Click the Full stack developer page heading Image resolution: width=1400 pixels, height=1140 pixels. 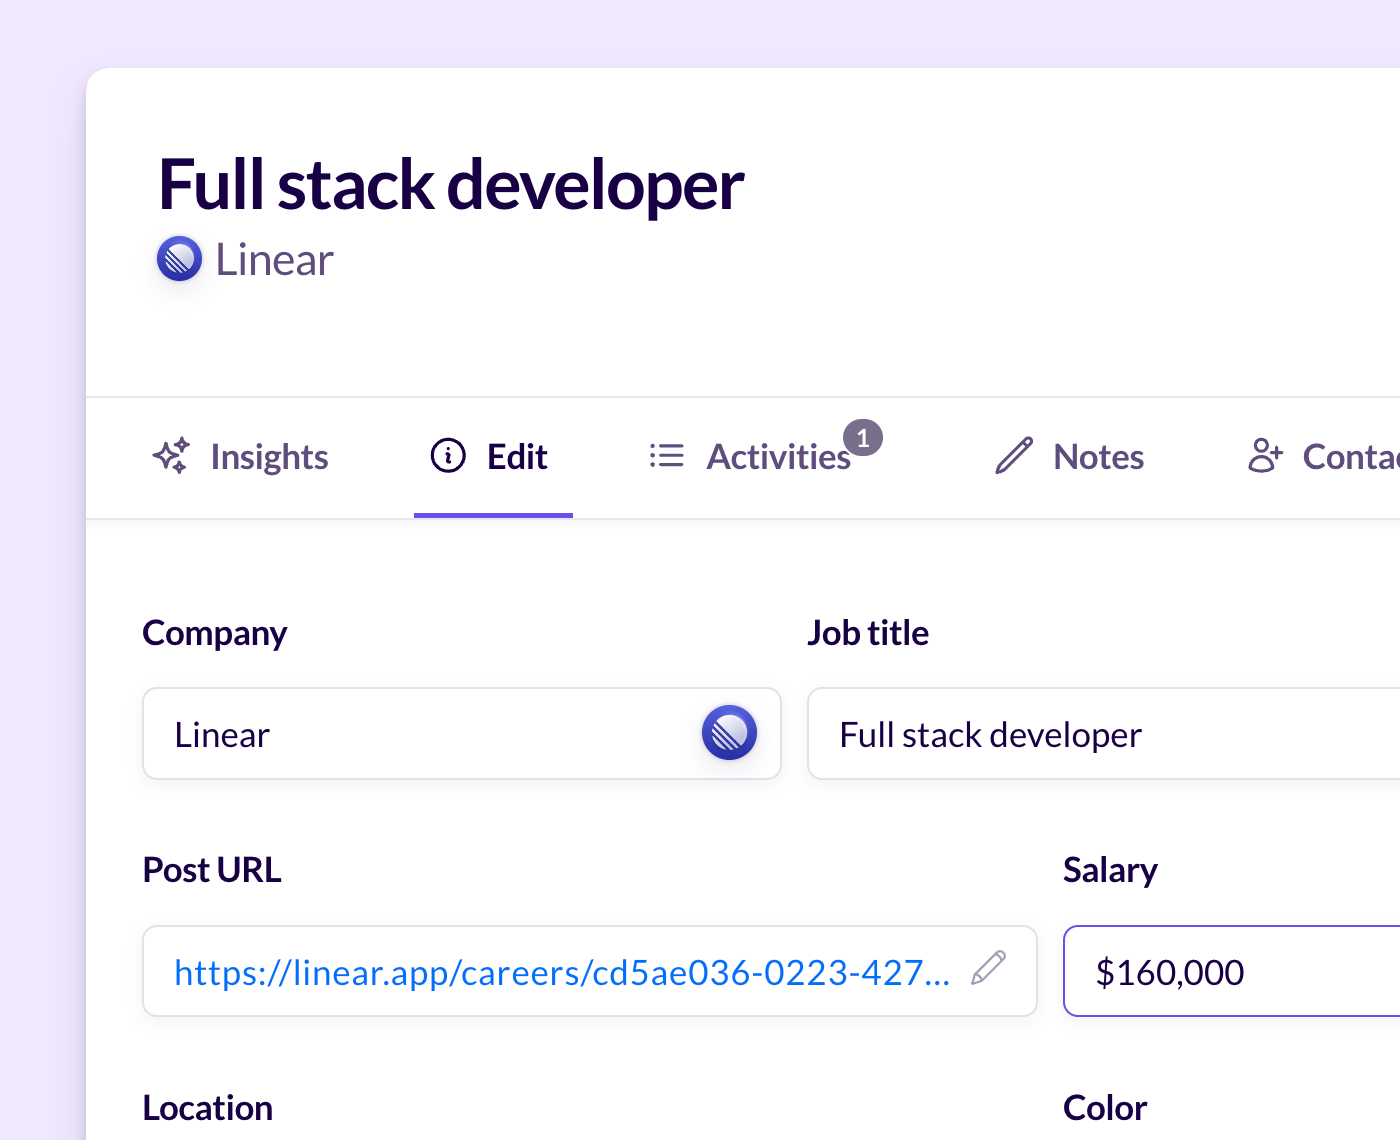click(451, 186)
